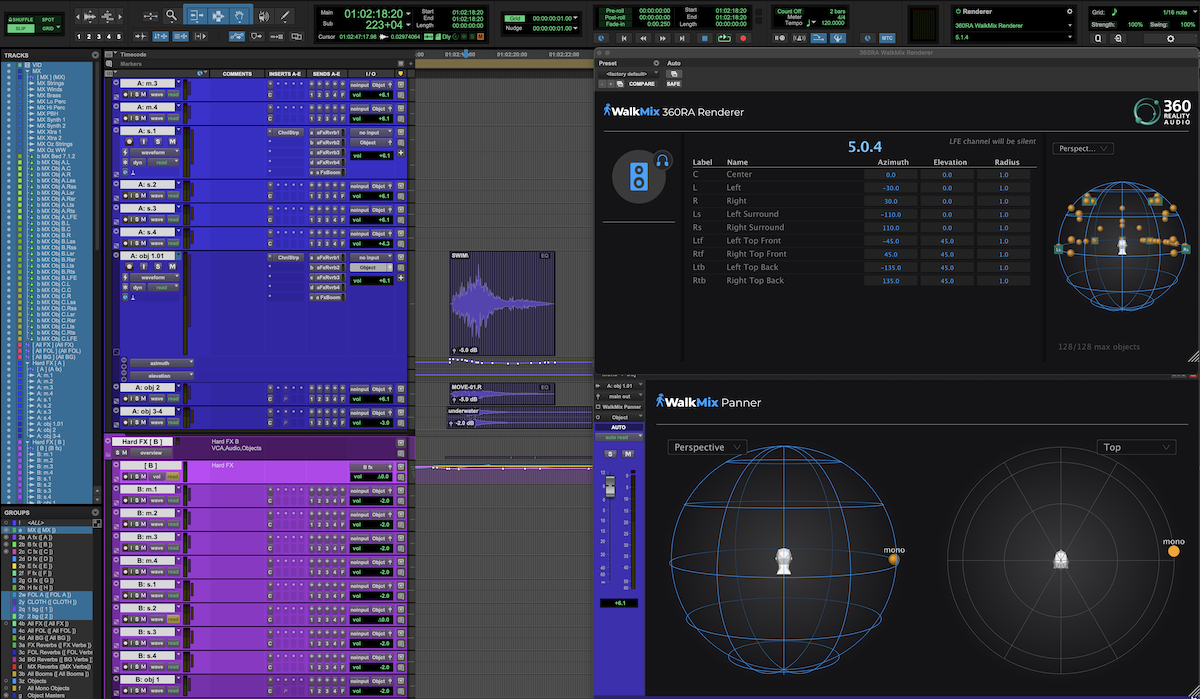Screen dimensions: 1200x699
Task: Enable Shuffle edit mode
Action: click(x=19, y=17)
